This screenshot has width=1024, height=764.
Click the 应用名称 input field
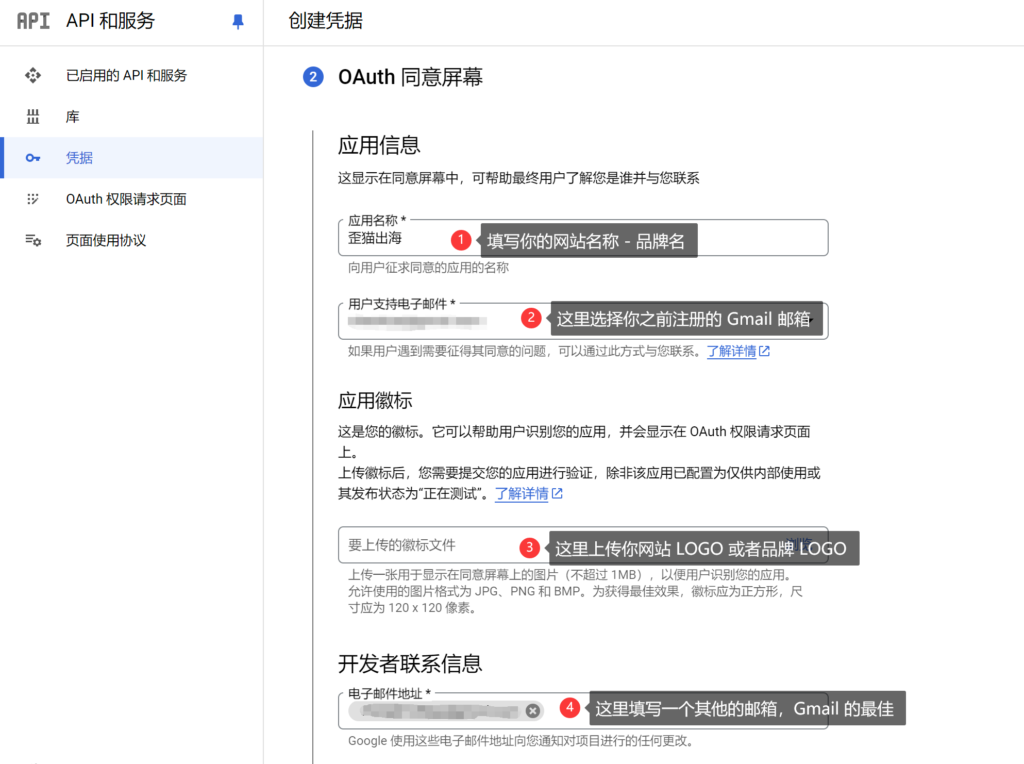click(583, 238)
